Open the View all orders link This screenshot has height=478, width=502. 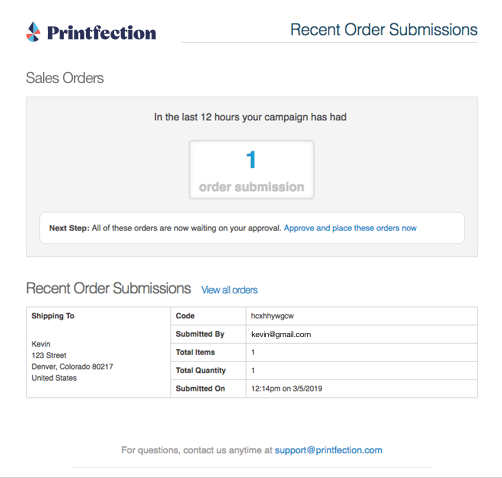[229, 290]
